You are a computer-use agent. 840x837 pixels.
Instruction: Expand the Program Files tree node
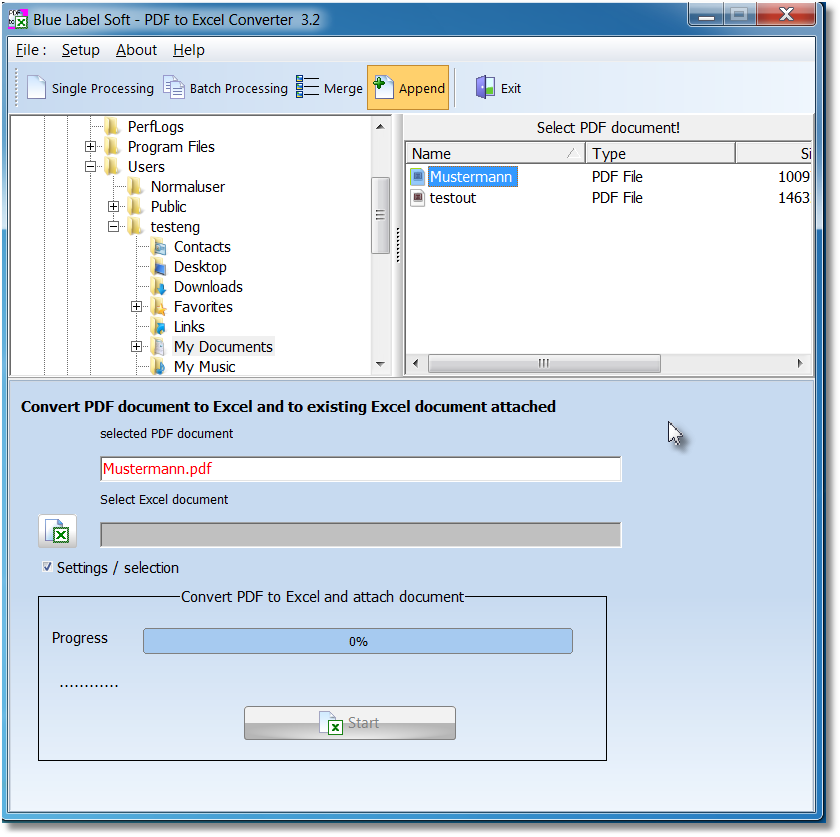91,146
